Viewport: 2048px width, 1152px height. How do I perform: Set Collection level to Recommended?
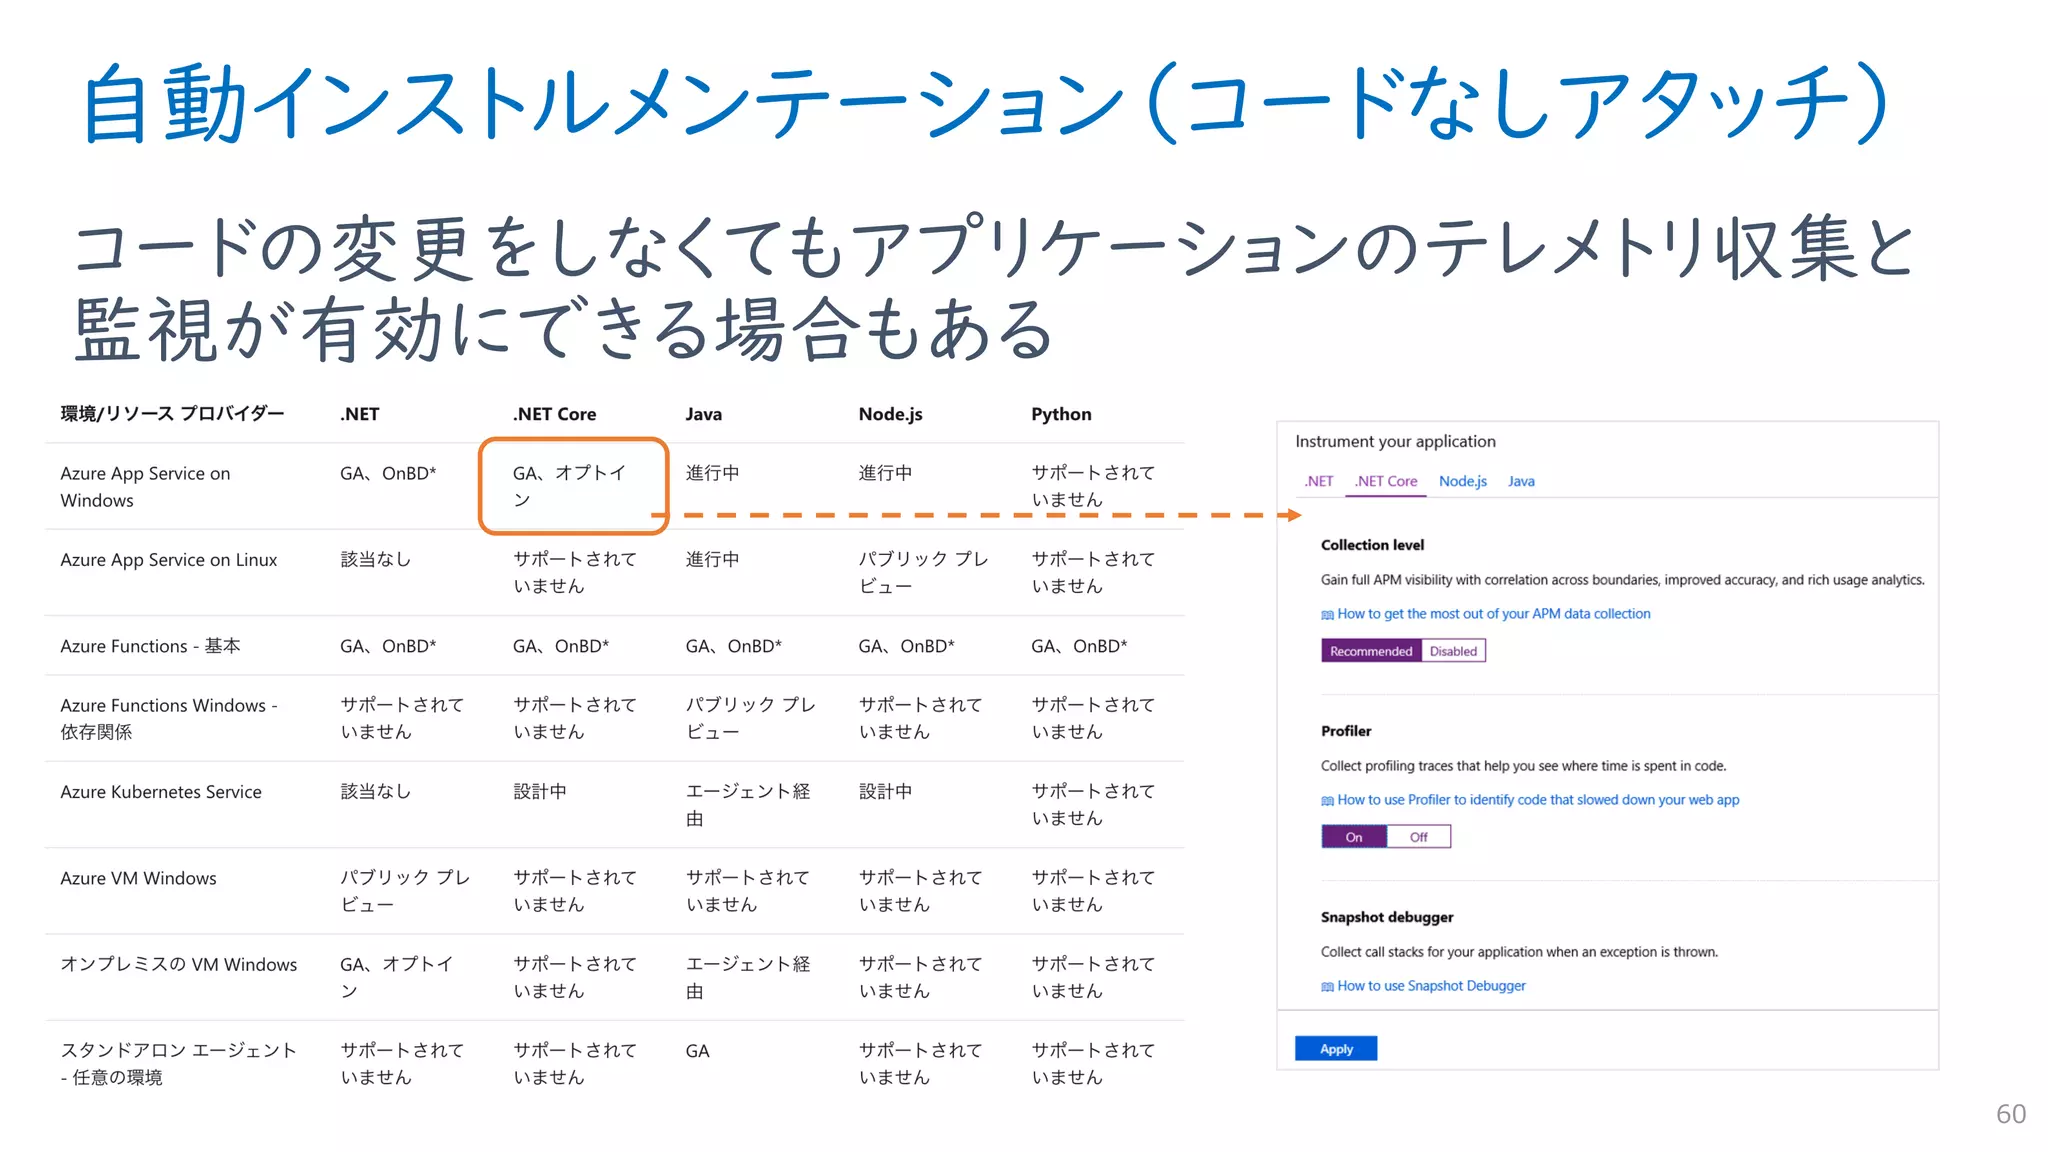tap(1371, 651)
